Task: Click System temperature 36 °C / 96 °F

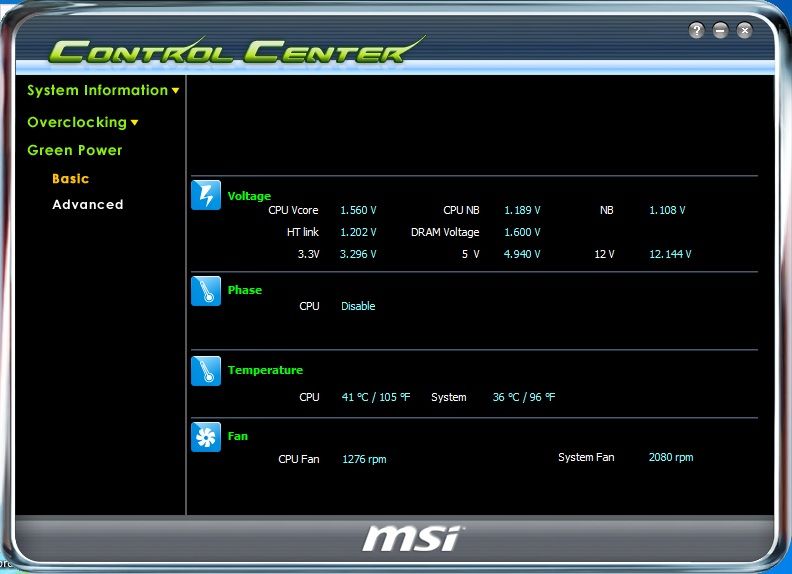Action: coord(524,397)
